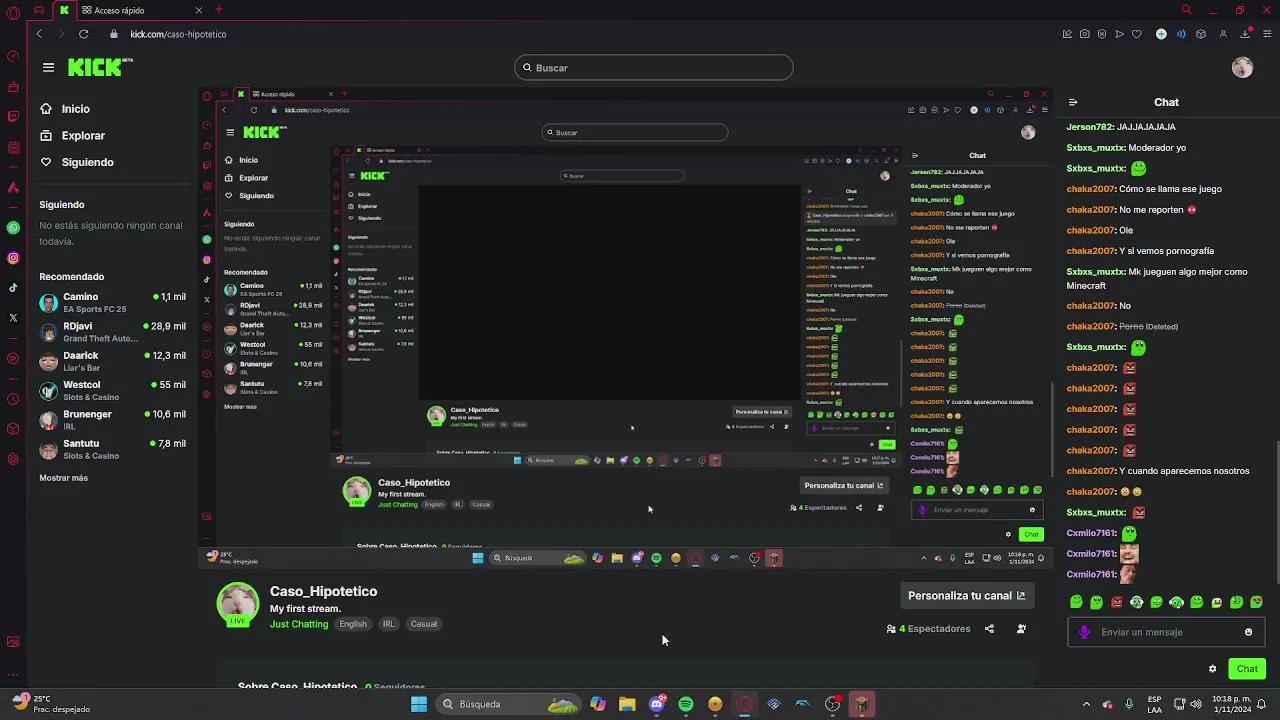Click the browser snapshot camera icon

point(1085,34)
